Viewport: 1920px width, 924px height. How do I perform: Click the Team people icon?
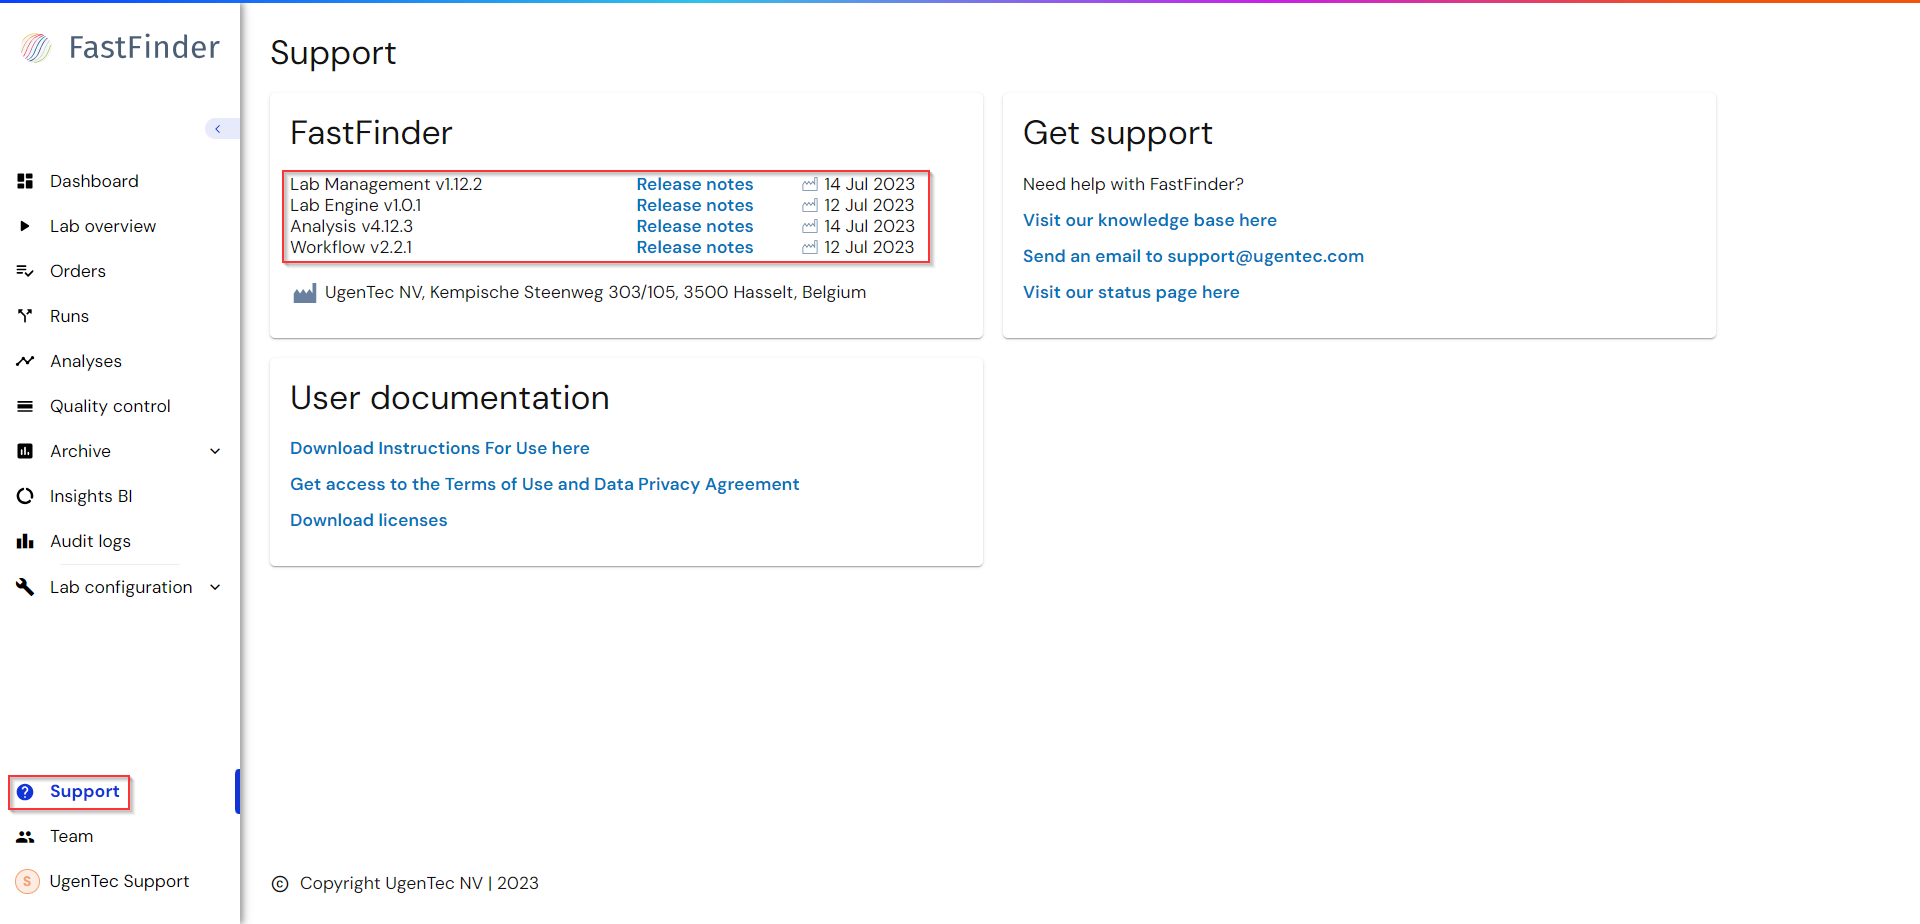25,836
